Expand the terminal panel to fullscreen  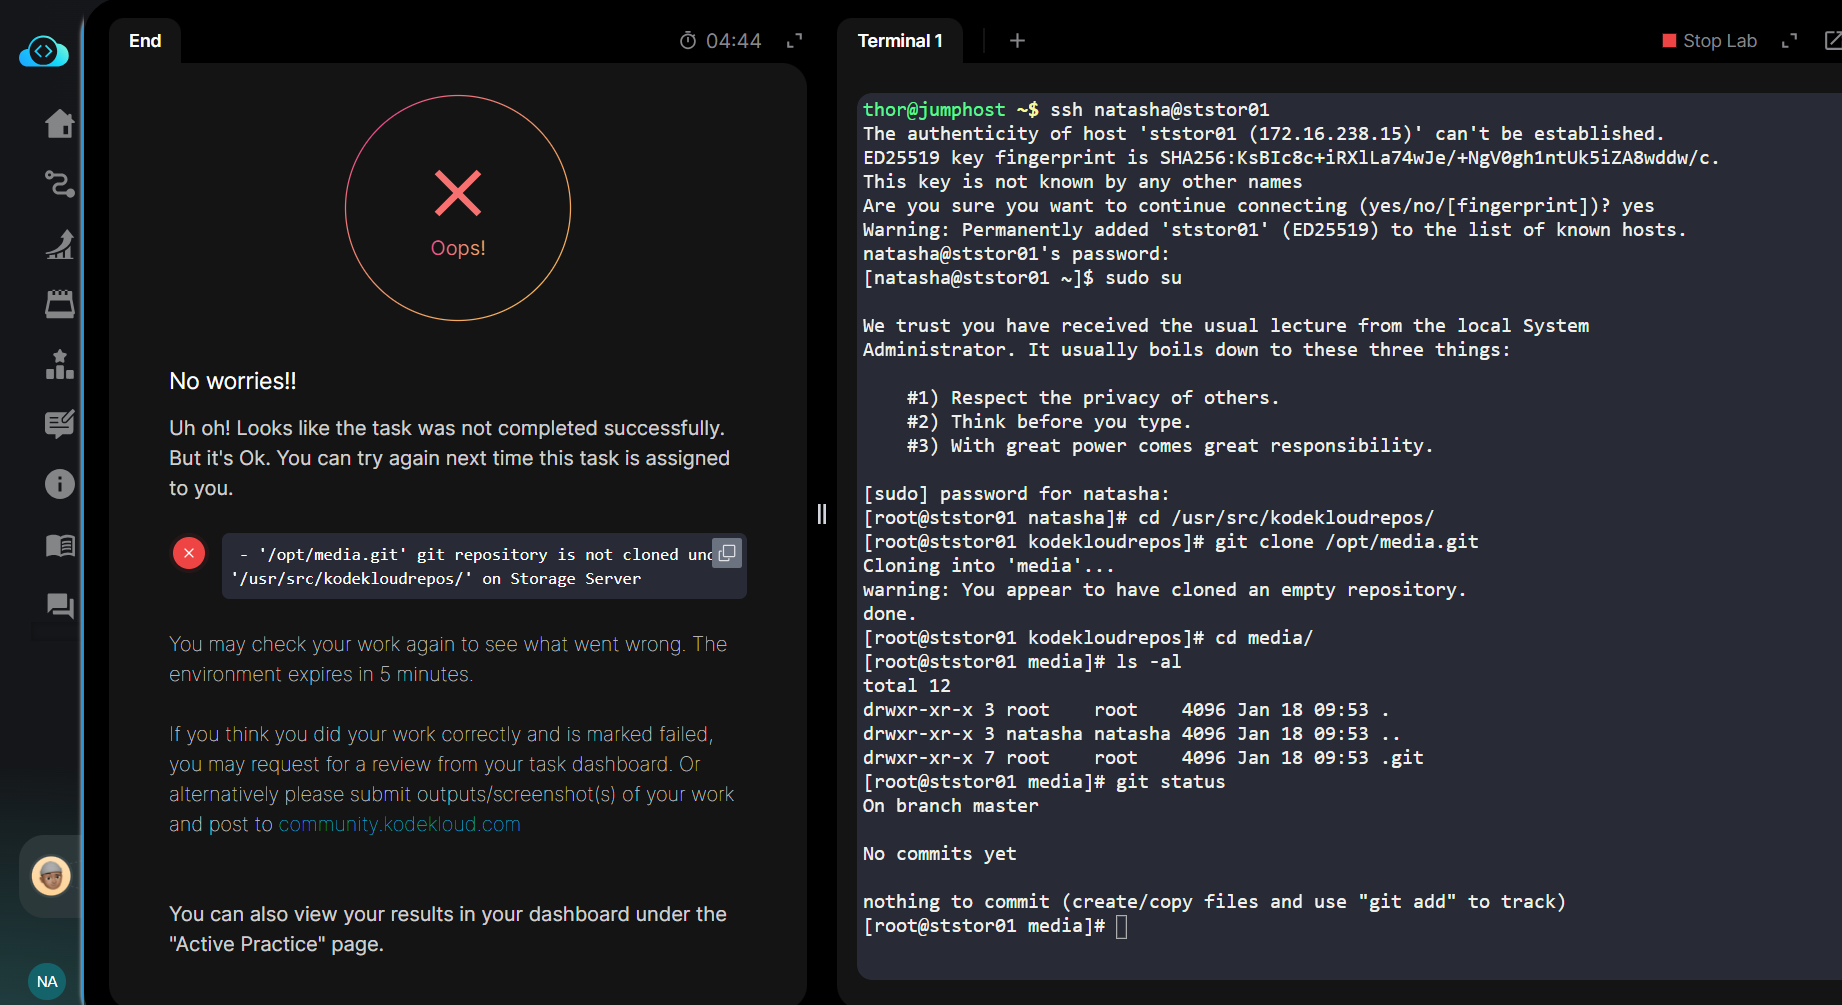tap(1790, 41)
